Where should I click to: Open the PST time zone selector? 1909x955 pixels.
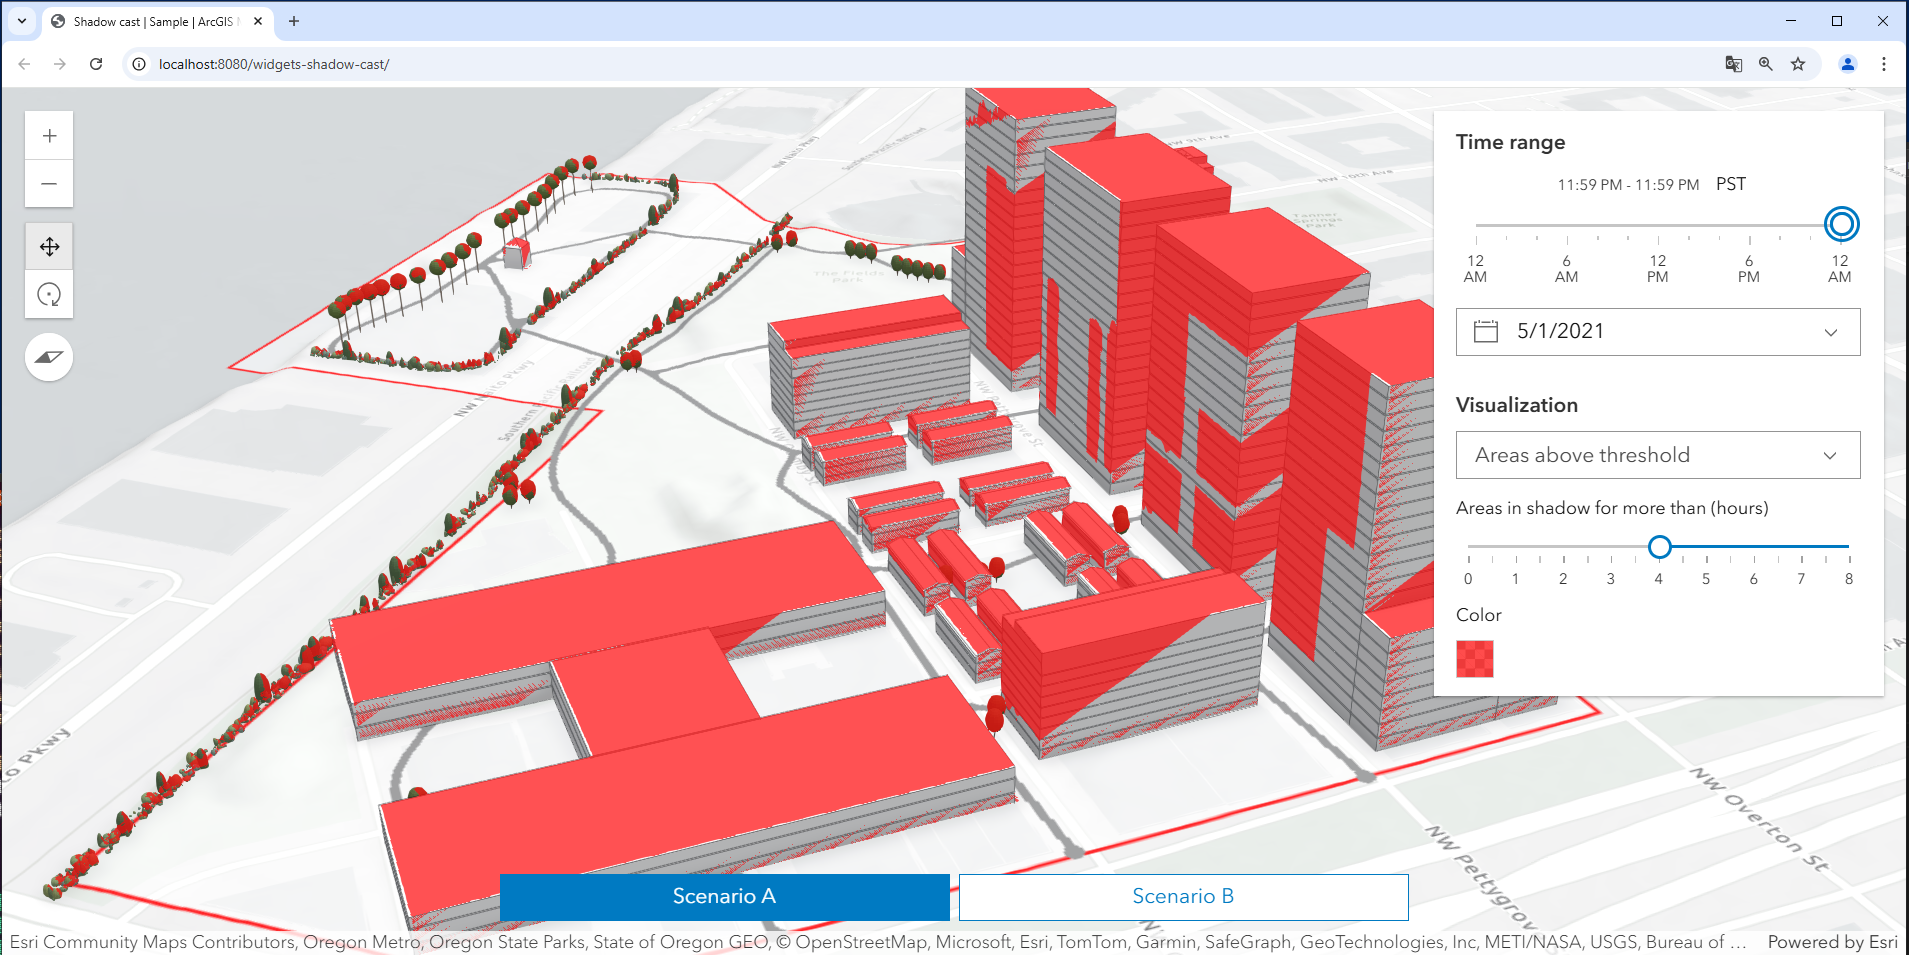(1731, 184)
